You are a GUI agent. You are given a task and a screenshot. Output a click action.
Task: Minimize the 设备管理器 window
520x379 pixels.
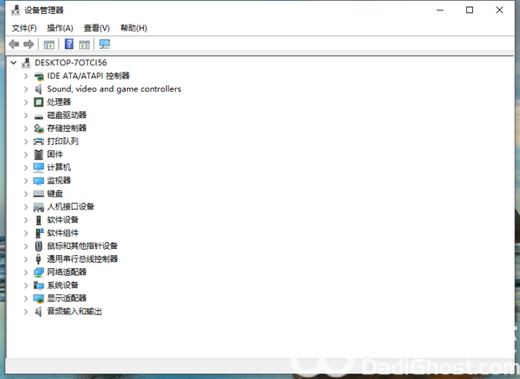coord(440,10)
